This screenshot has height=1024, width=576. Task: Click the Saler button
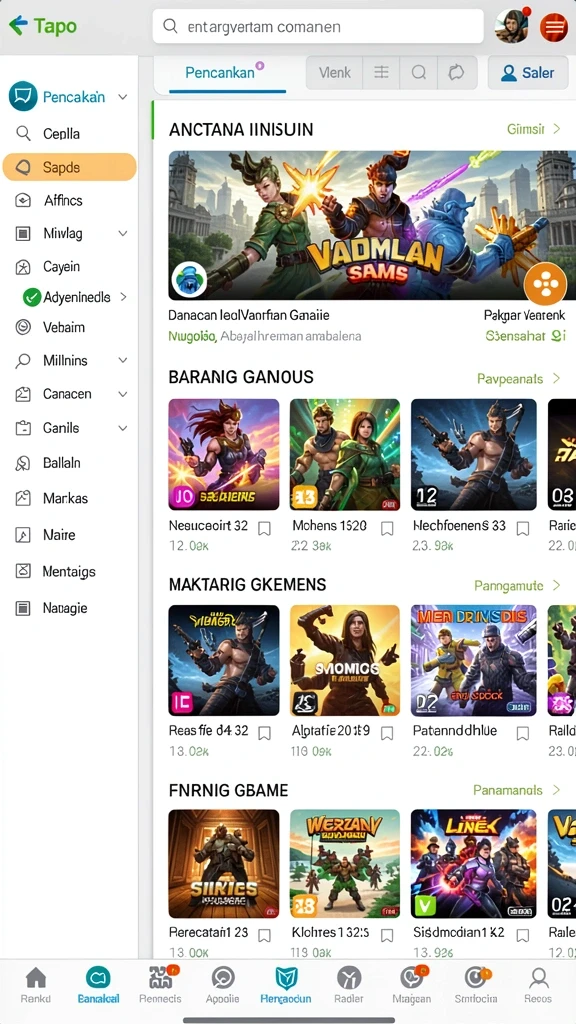click(528, 73)
